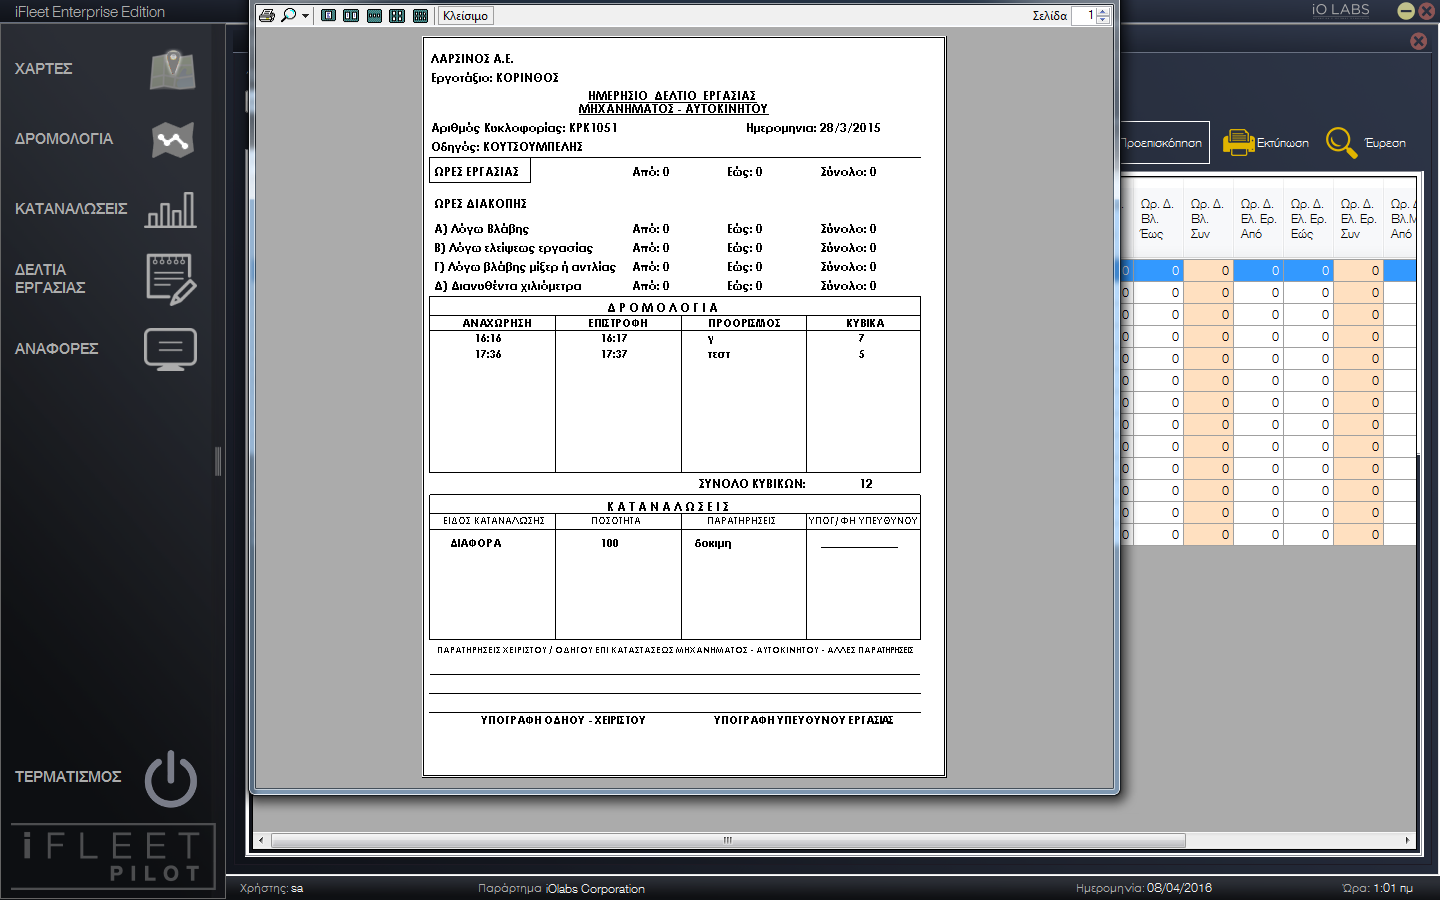Click the printer icon in preview toolbar

click(267, 16)
